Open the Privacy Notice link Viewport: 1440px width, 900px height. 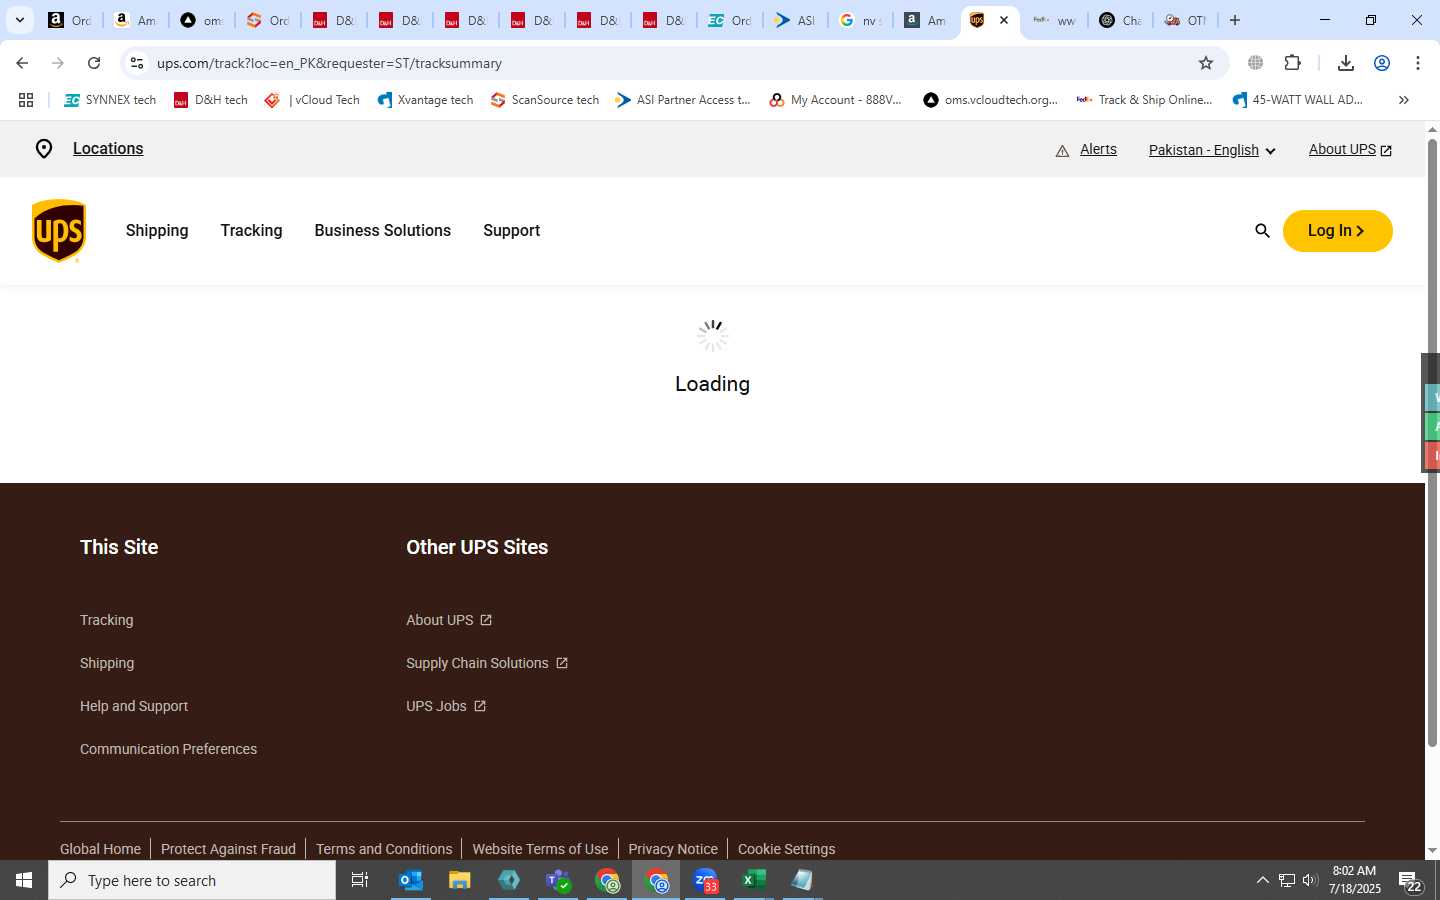click(673, 849)
